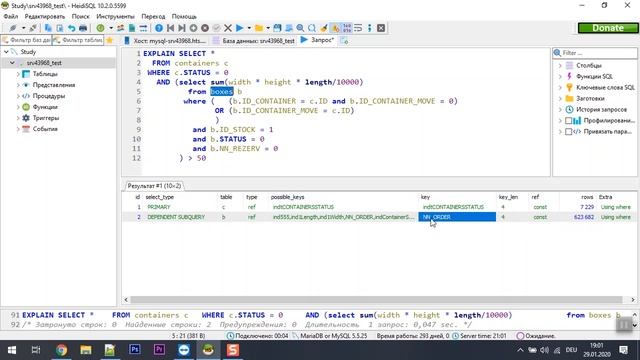Click the insert row plus icon
Image resolution: width=640 pixels, height=360 pixels.
[193, 28]
